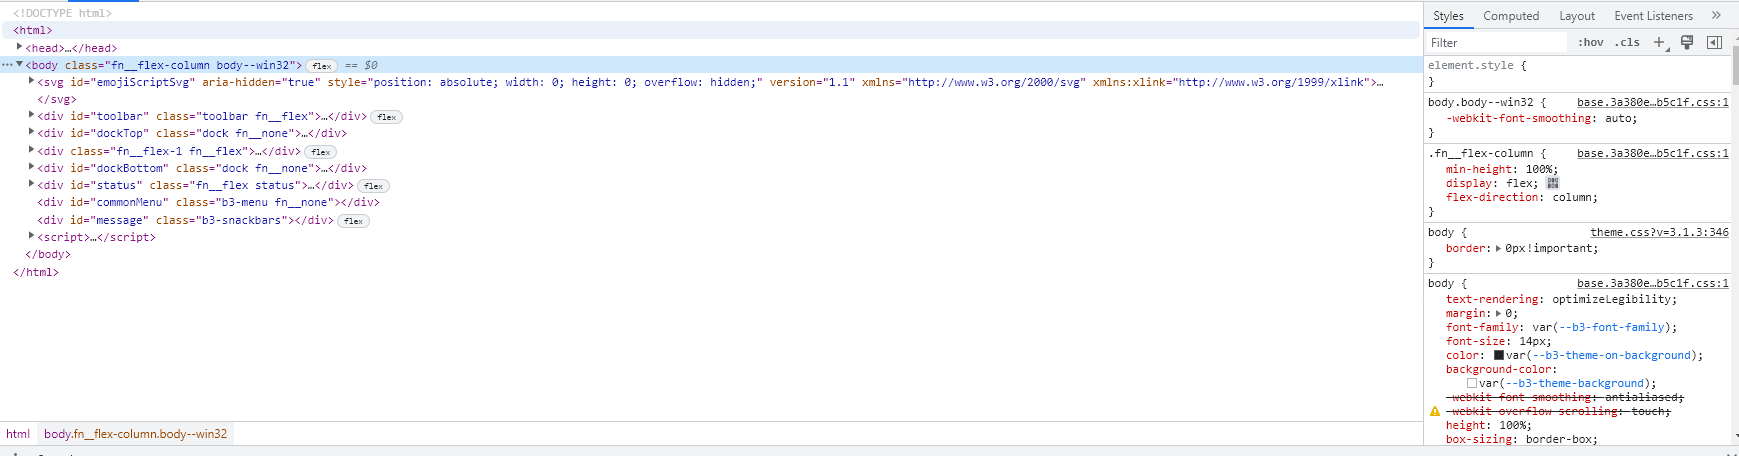Image resolution: width=1739 pixels, height=456 pixels.
Task: Click the ellipsis actions on body row
Action: (7, 65)
